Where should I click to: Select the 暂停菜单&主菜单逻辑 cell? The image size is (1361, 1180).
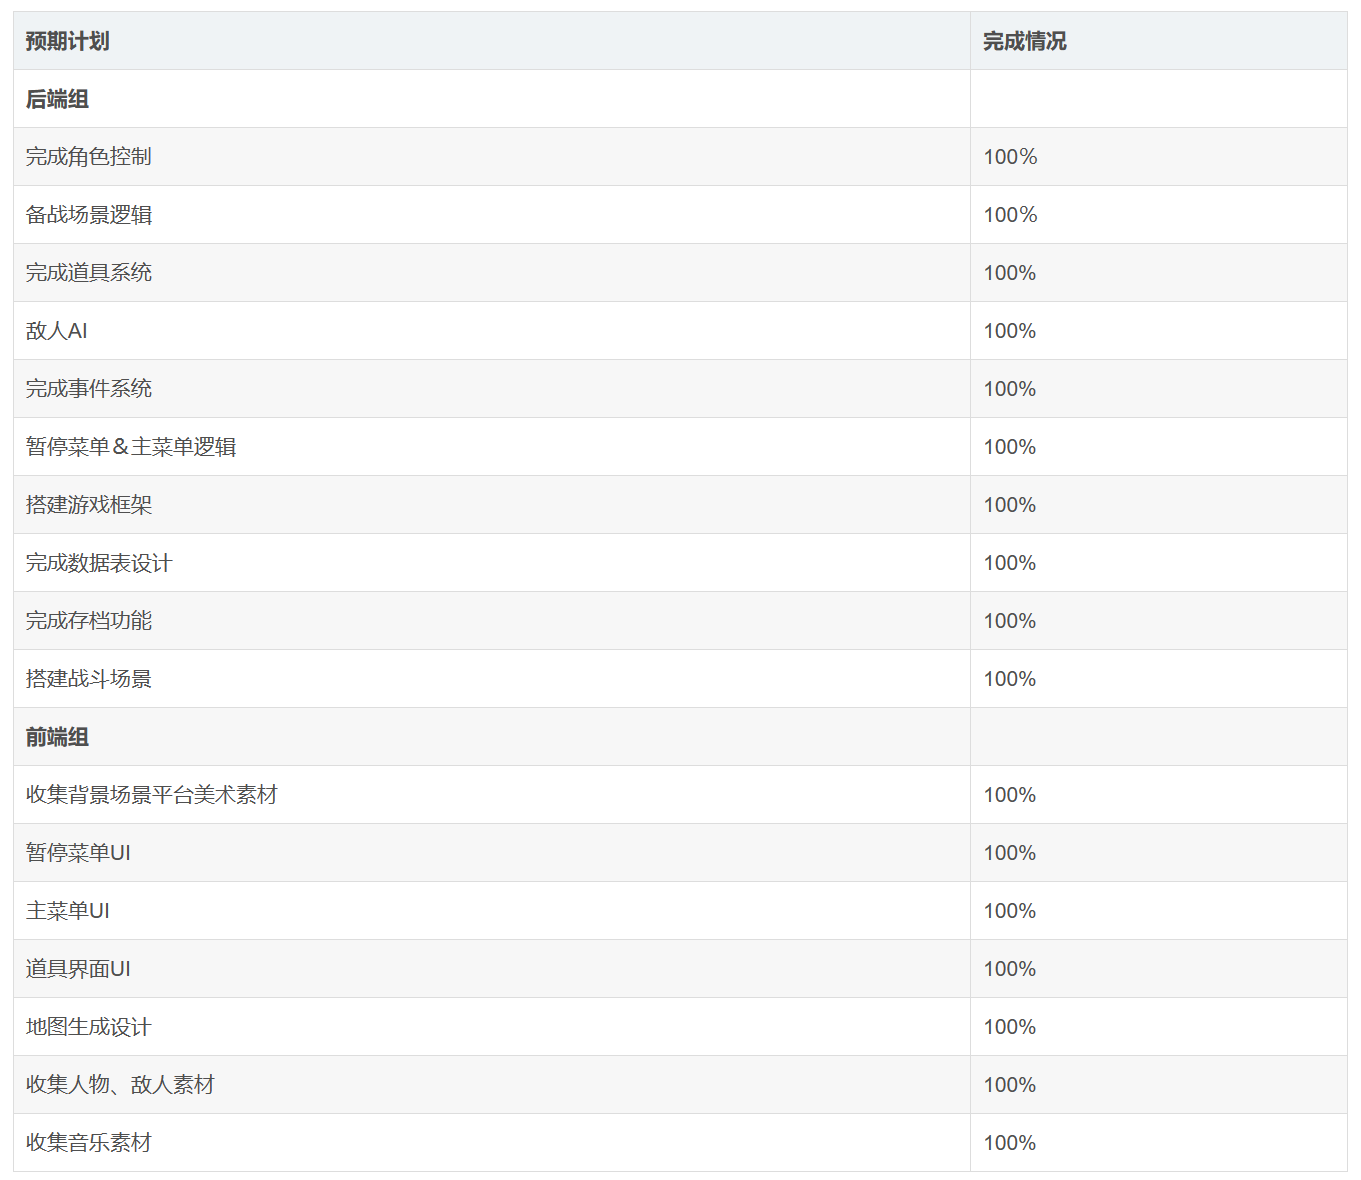(131, 447)
